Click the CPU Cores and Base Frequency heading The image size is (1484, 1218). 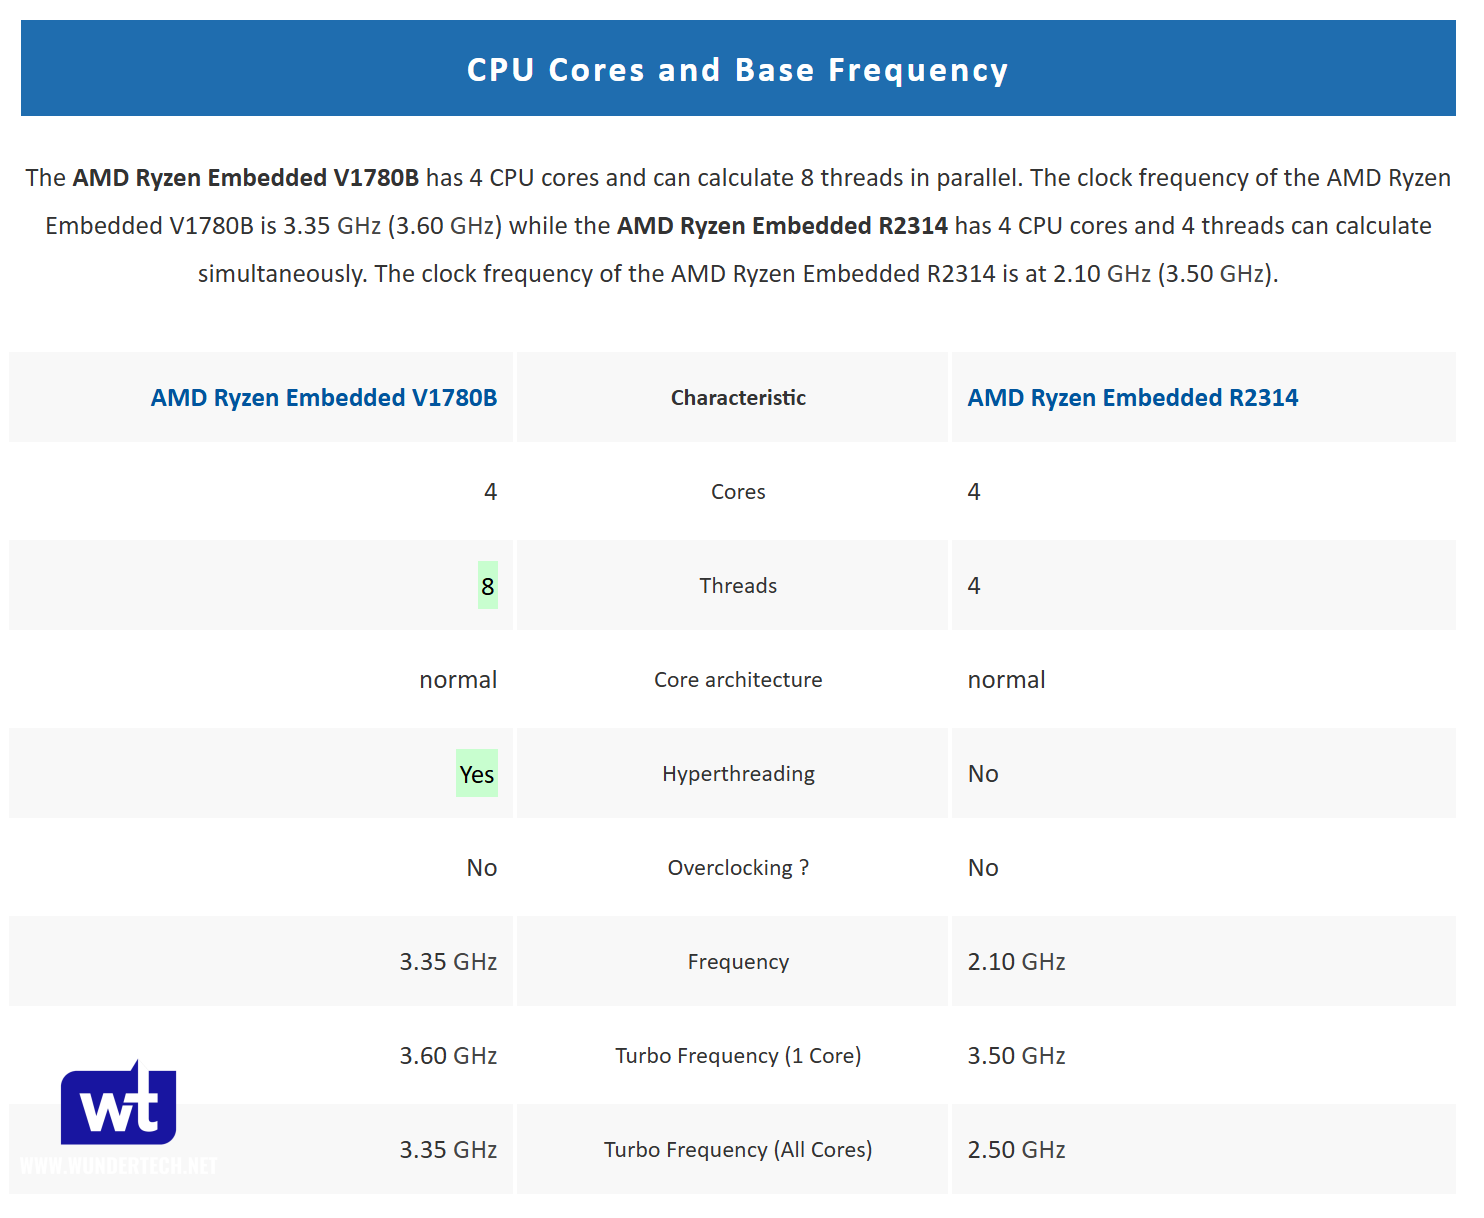point(738,70)
